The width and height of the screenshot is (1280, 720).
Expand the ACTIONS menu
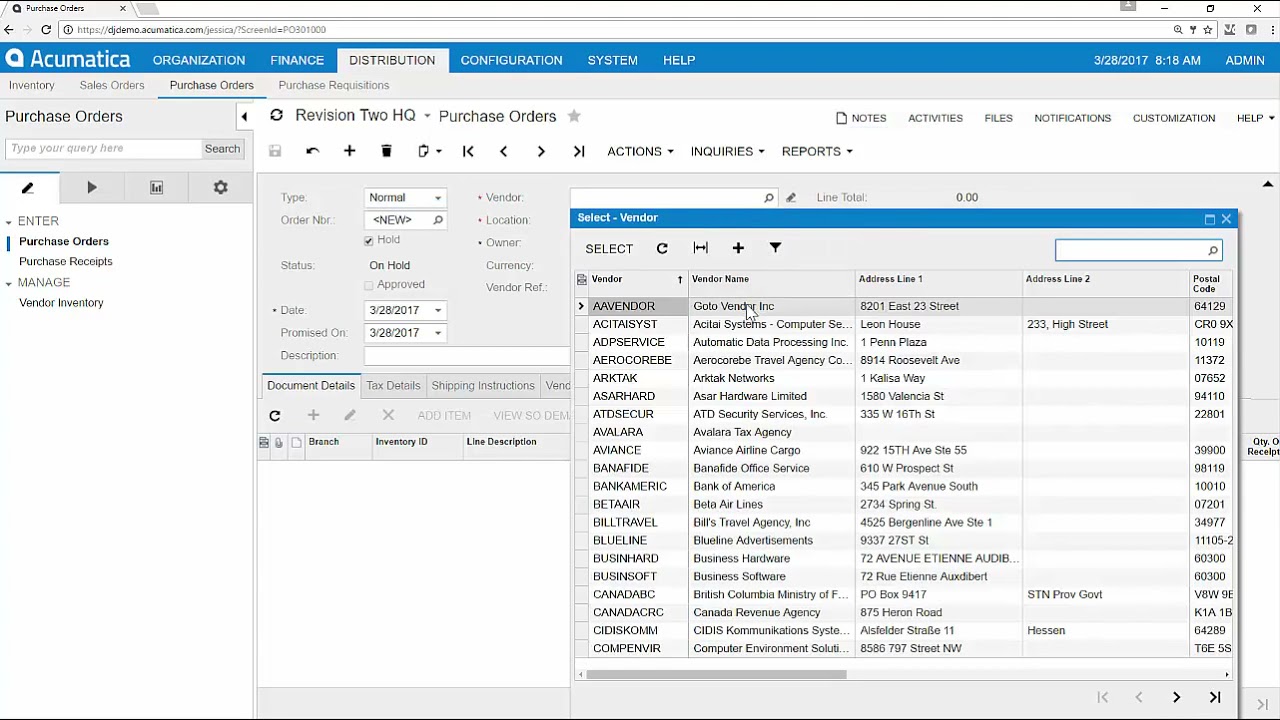click(640, 151)
